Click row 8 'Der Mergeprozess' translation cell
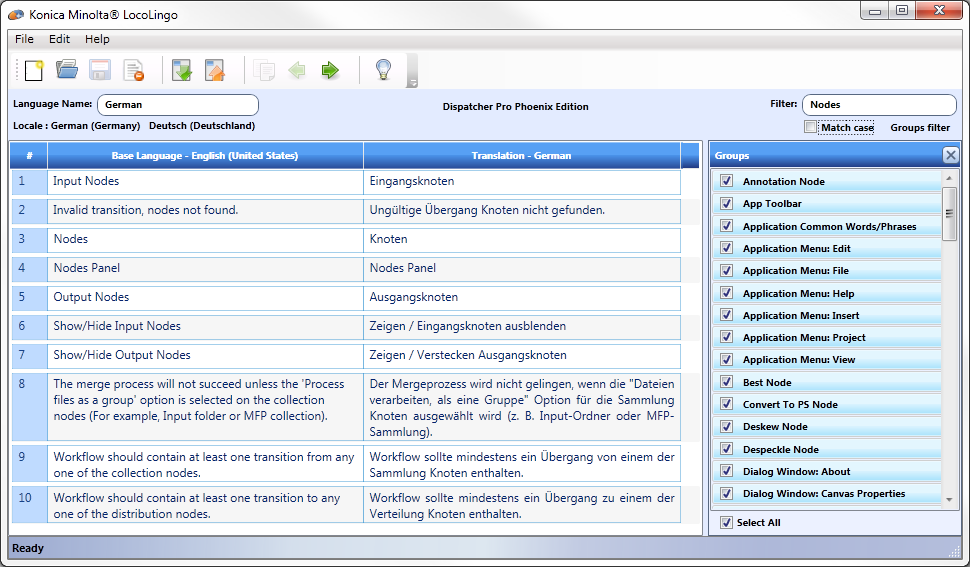 click(521, 407)
